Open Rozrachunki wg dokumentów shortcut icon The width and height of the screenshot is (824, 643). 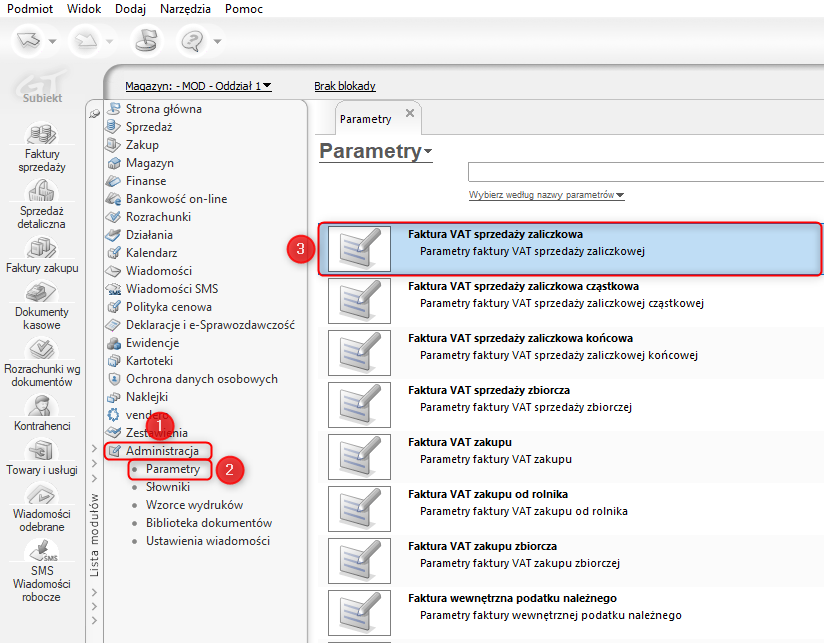[42, 349]
